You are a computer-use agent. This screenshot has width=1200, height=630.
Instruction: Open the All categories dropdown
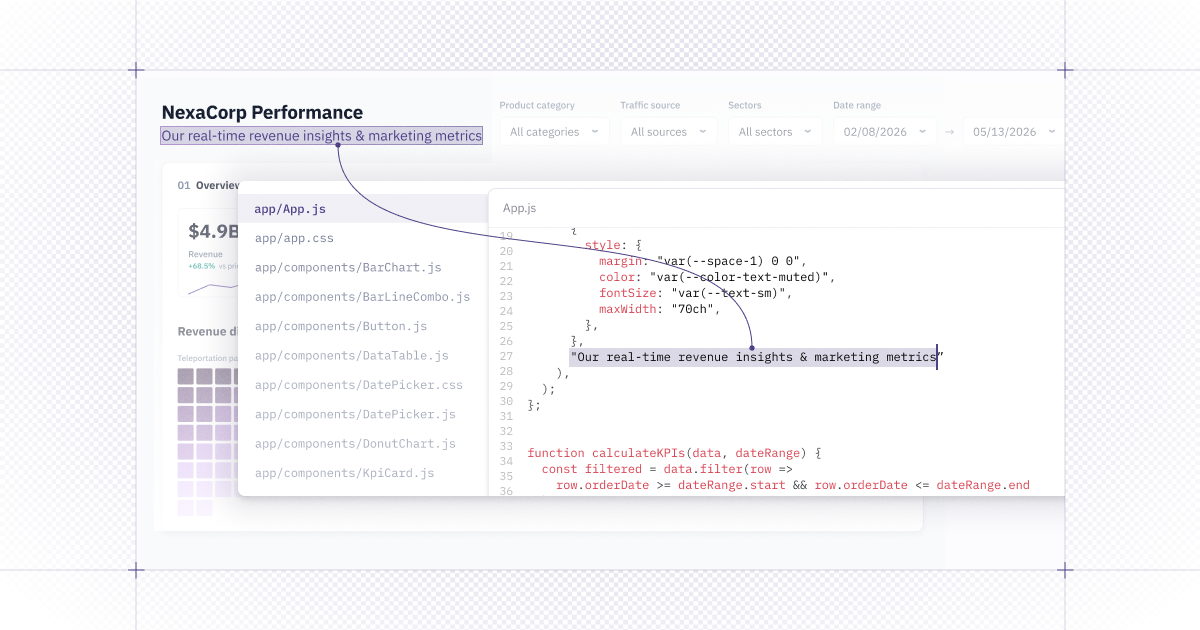(x=554, y=132)
